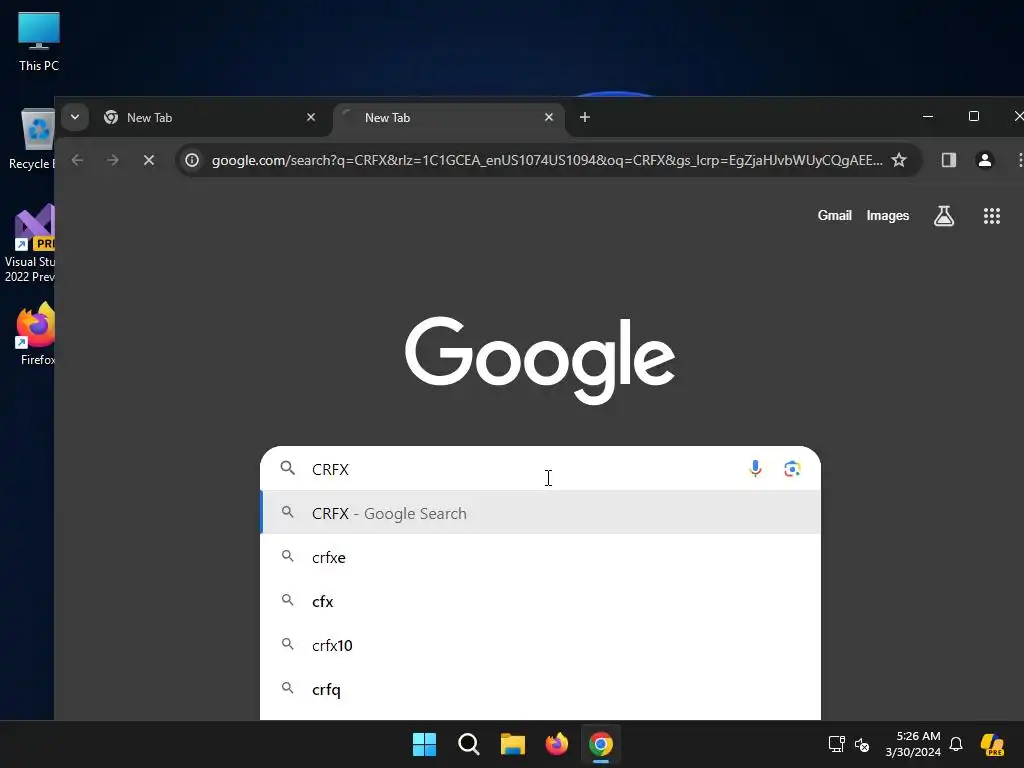Select the 'crfxe' suggestion
This screenshot has height=768, width=1024.
[x=541, y=557]
